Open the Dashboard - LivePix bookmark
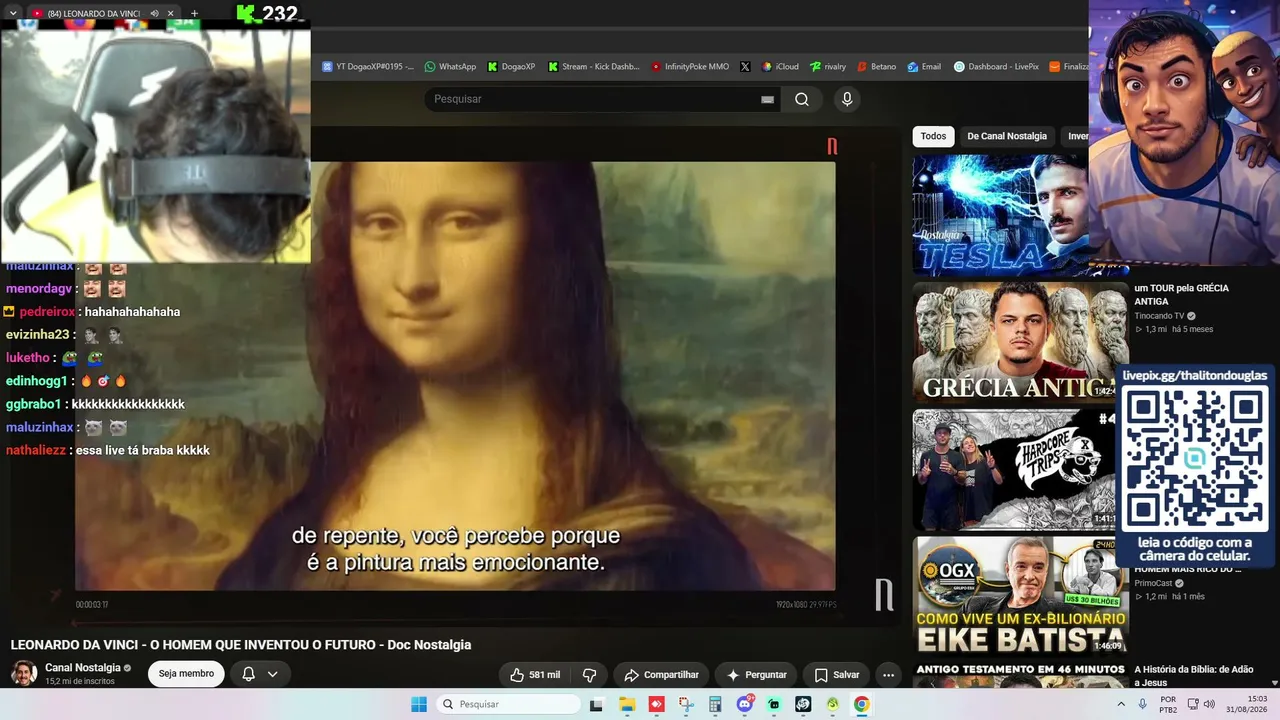This screenshot has height=720, width=1280. pos(996,67)
